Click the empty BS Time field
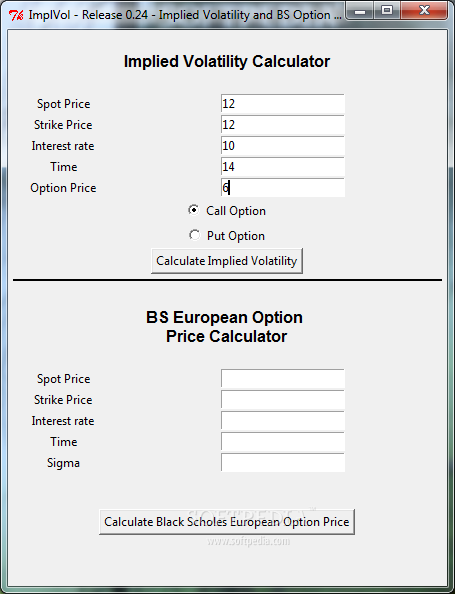The image size is (455, 594). pos(283,442)
